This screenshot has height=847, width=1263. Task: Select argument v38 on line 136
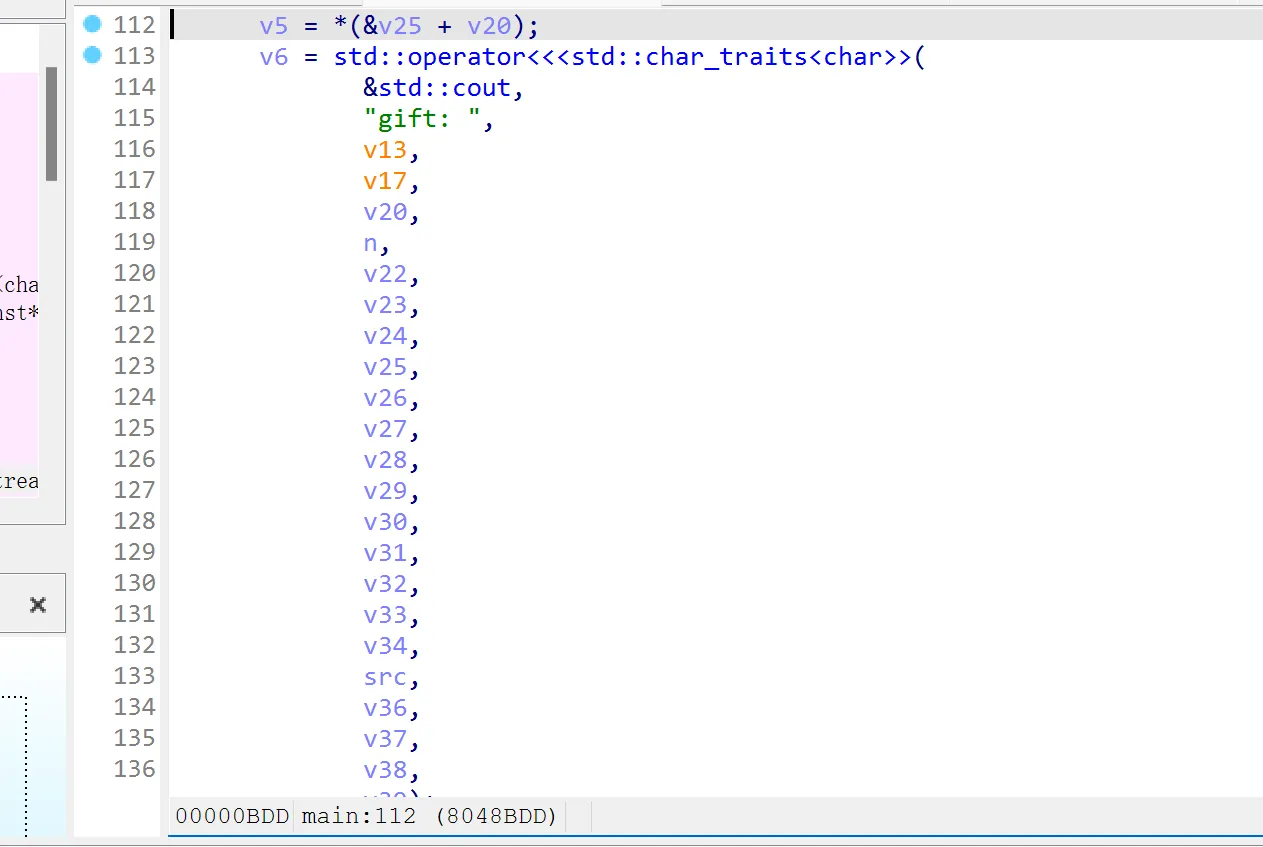pos(385,770)
